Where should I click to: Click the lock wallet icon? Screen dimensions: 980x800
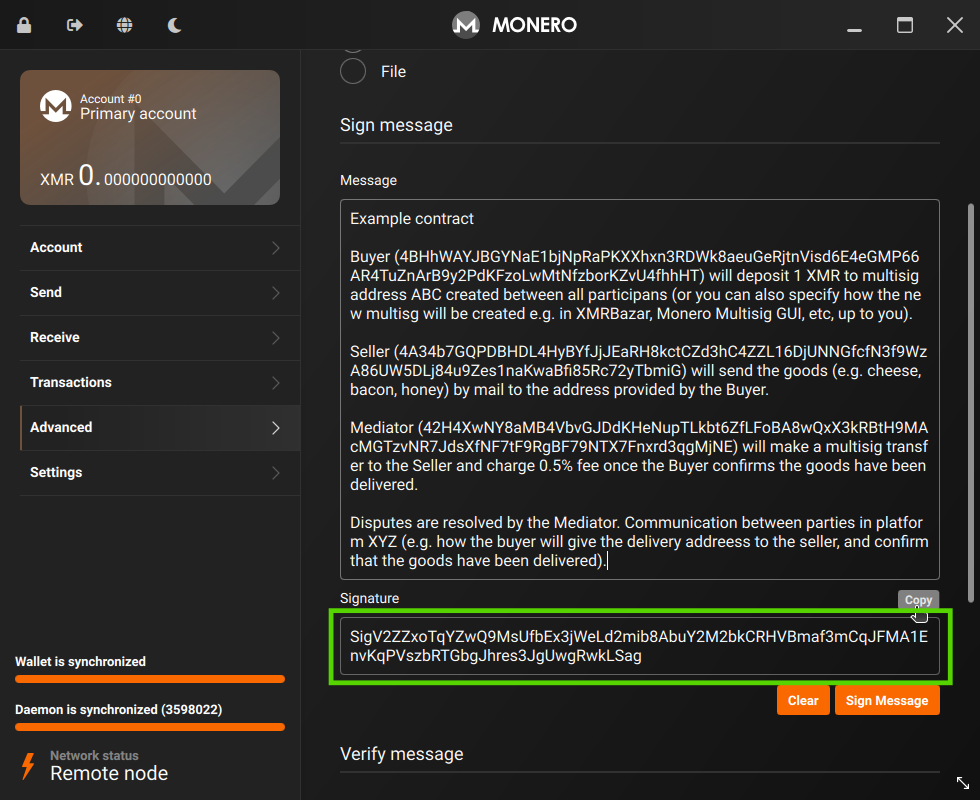24,24
